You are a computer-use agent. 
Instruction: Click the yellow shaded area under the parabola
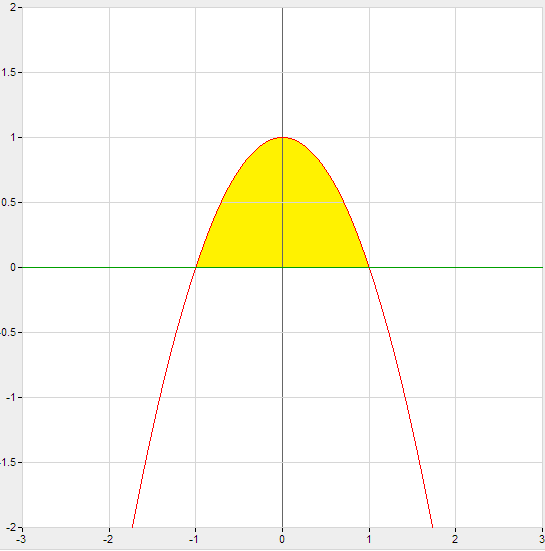[x=282, y=218]
